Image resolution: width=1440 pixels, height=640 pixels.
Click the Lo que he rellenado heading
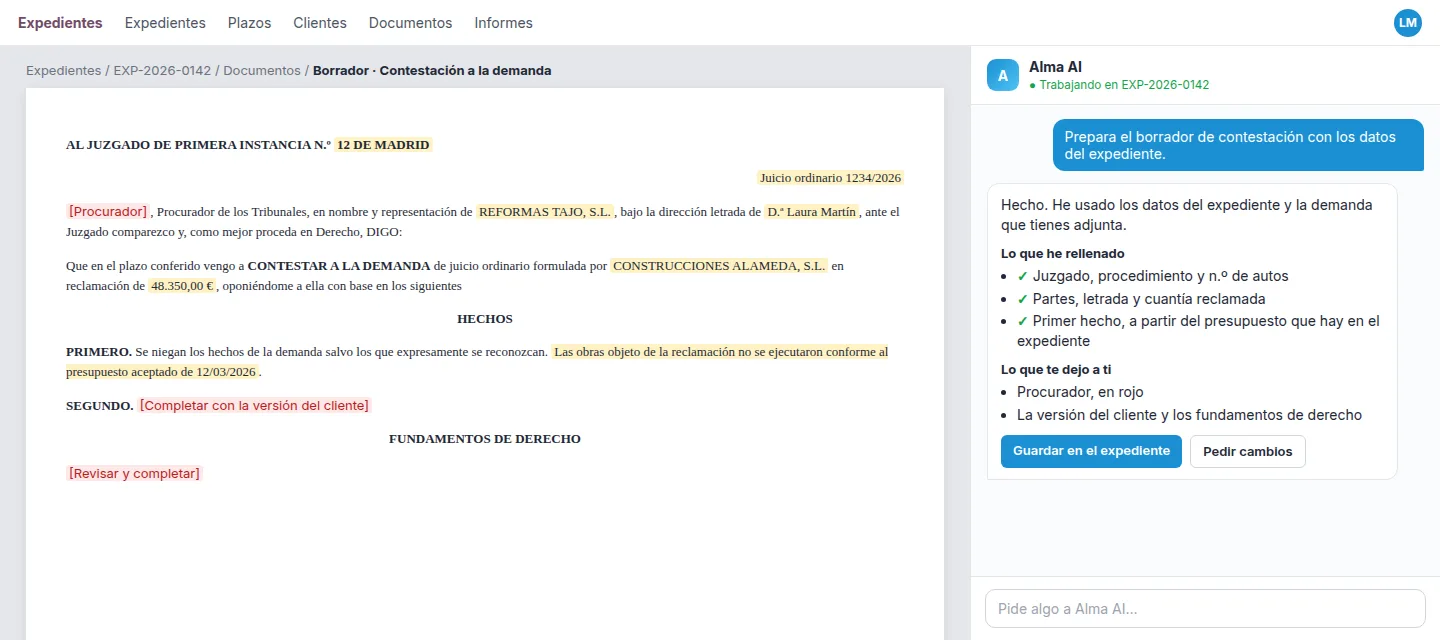coord(1063,253)
